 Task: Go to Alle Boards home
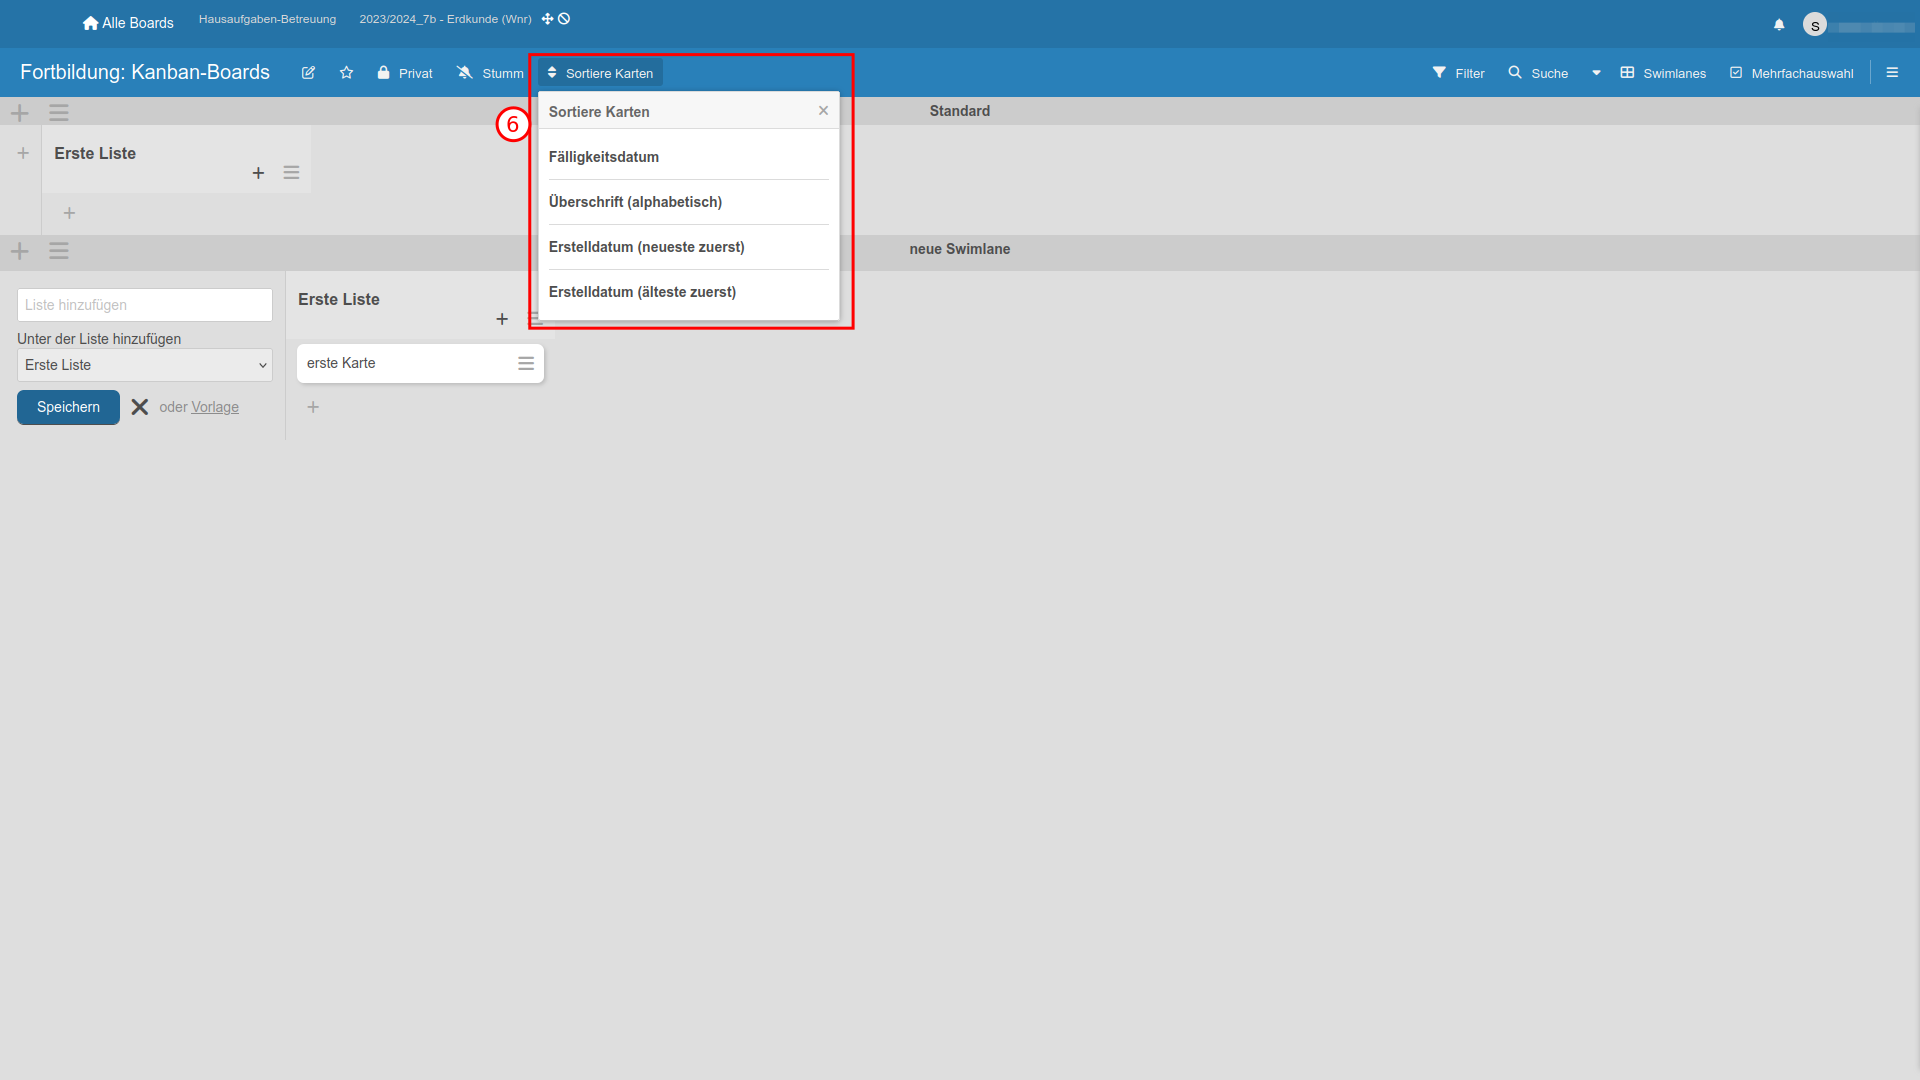tap(128, 23)
